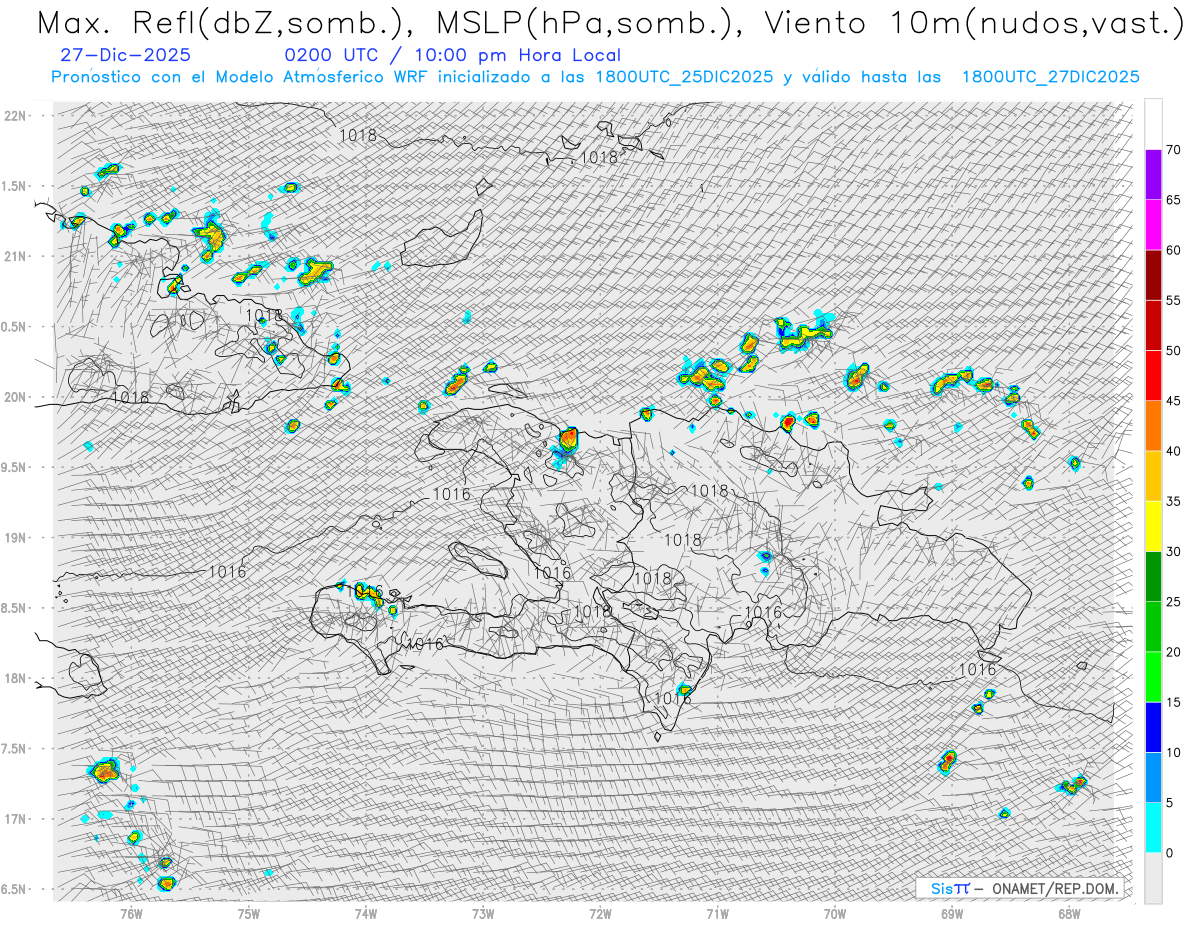Click the '55' value on the colorbar

(x=1173, y=300)
